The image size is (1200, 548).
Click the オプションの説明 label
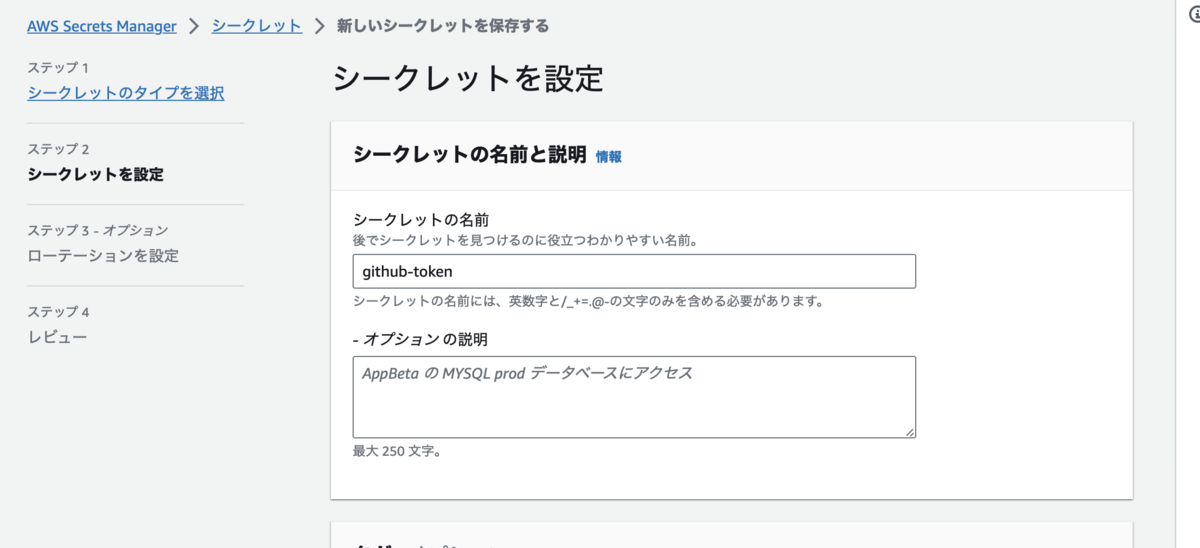pos(421,339)
